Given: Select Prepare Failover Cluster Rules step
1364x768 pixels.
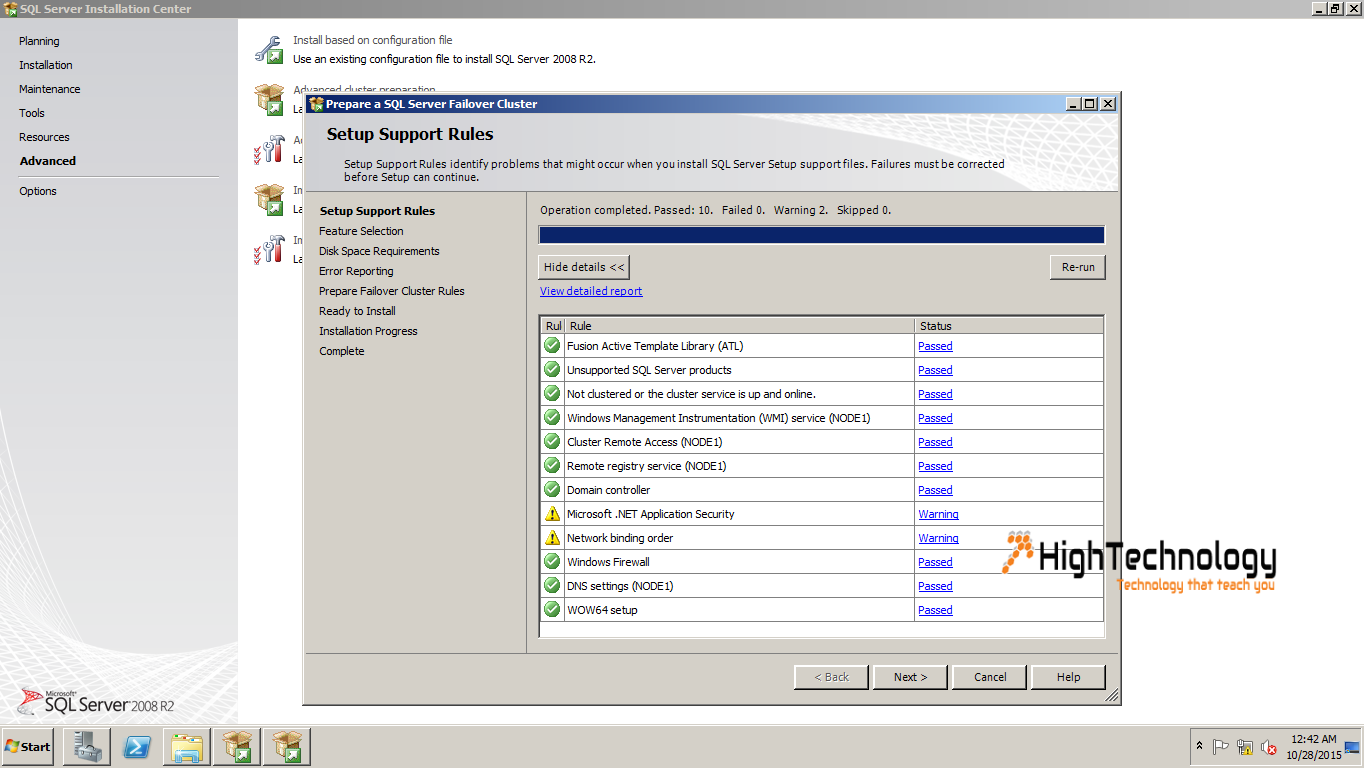Looking at the screenshot, I should [x=392, y=291].
